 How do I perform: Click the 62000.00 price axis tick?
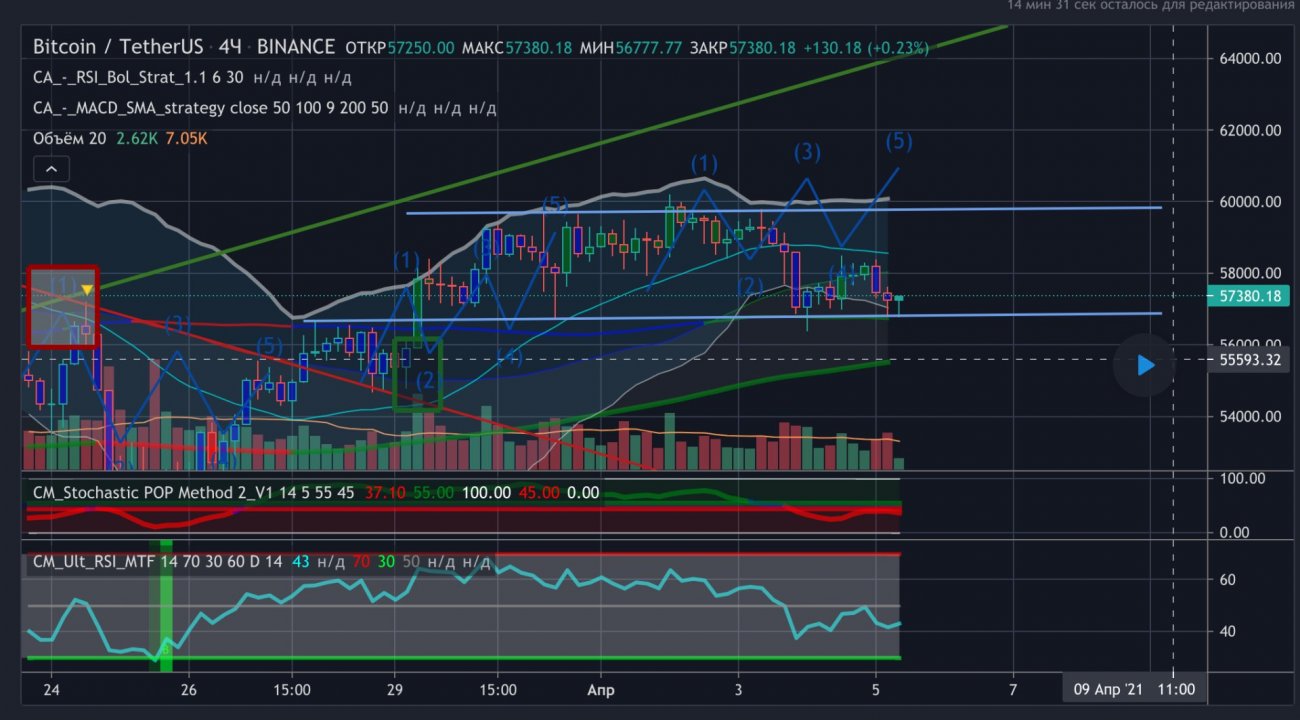[1250, 131]
